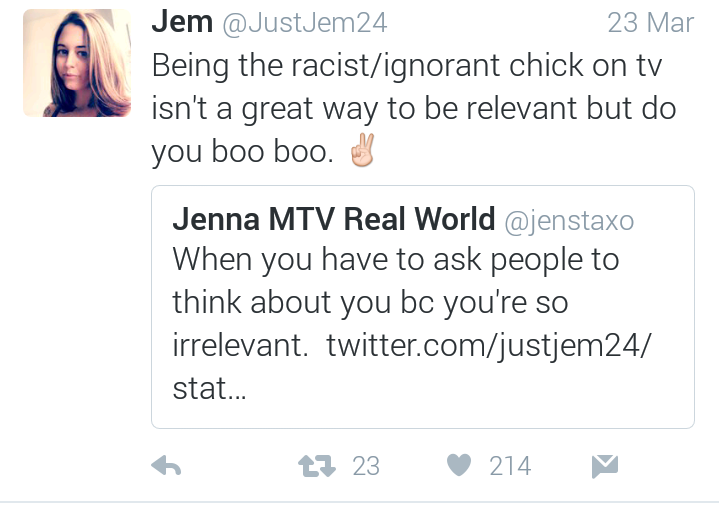Tap the line 'you boo boo.'
The image size is (719, 505).
[243, 151]
